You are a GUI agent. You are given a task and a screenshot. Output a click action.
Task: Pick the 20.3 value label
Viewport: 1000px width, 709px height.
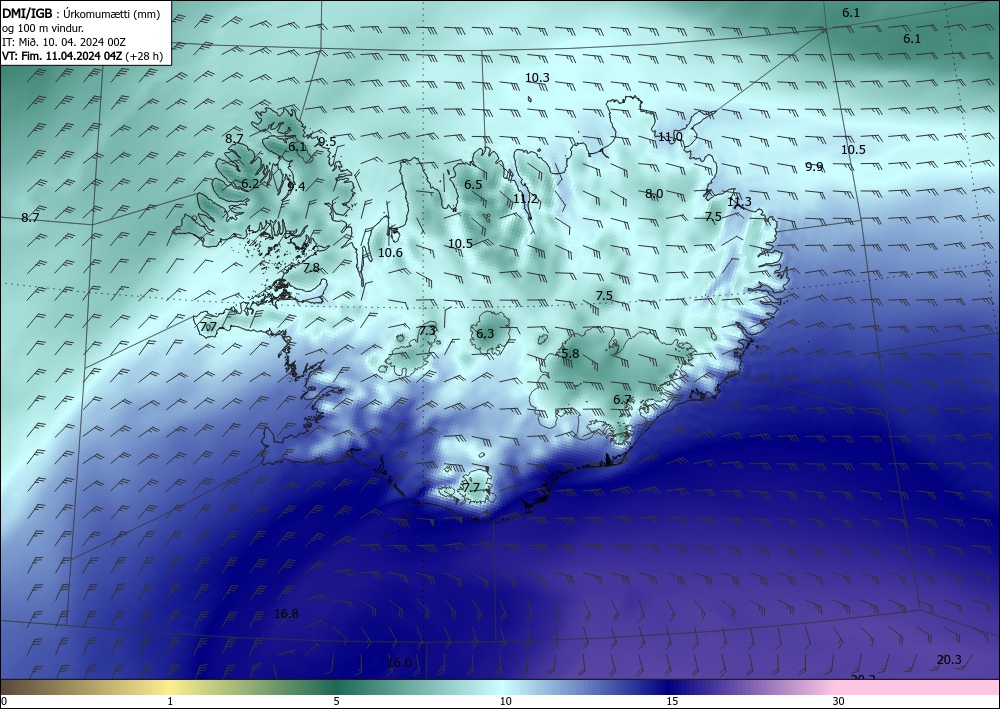[949, 659]
